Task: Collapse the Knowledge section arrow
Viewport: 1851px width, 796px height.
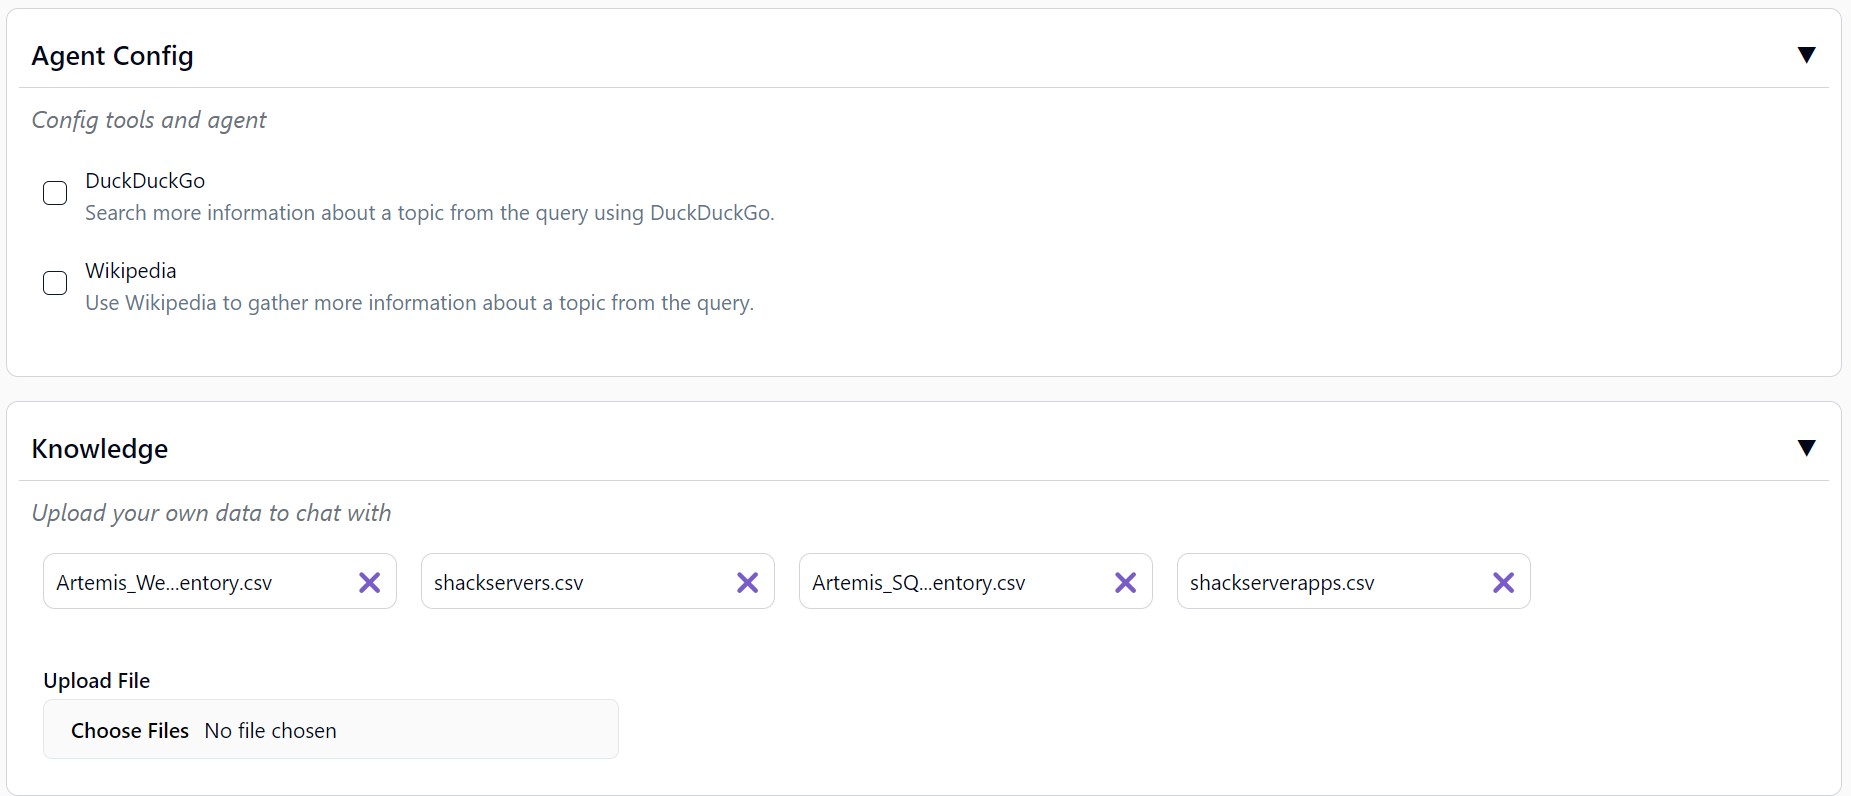Action: pos(1806,448)
